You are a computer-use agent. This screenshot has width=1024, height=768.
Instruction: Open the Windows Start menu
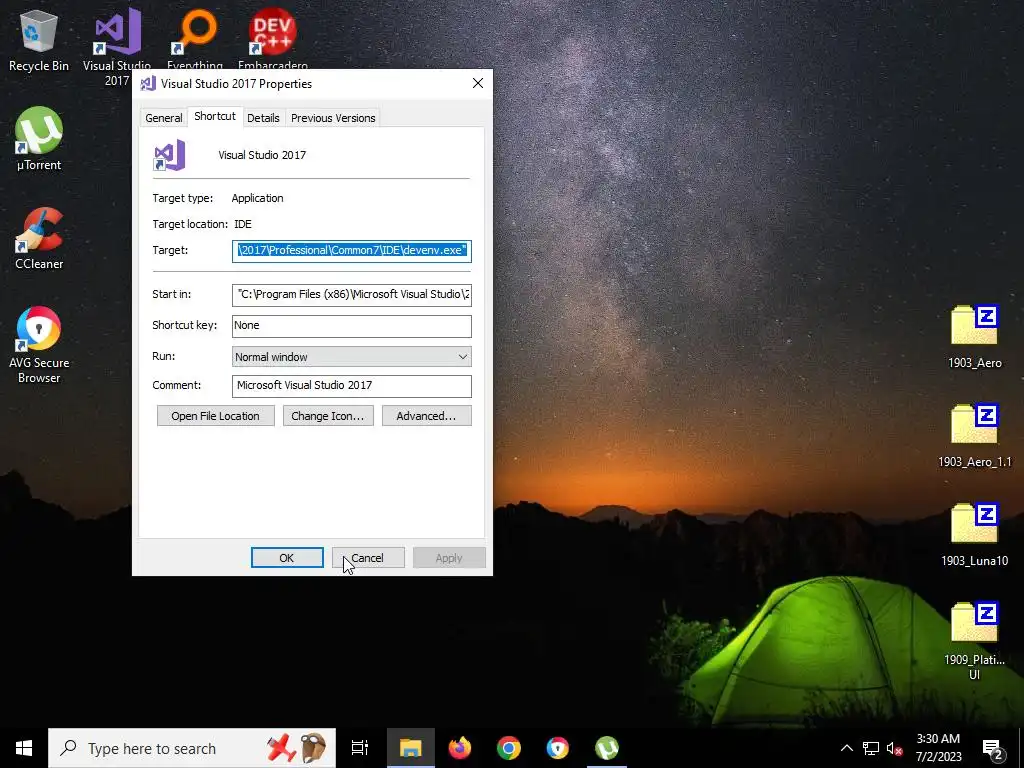click(24, 748)
